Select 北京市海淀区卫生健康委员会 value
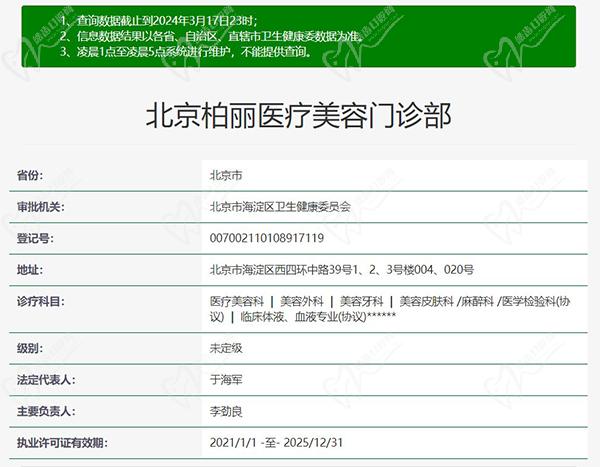This screenshot has height=467, width=600. [x=280, y=207]
